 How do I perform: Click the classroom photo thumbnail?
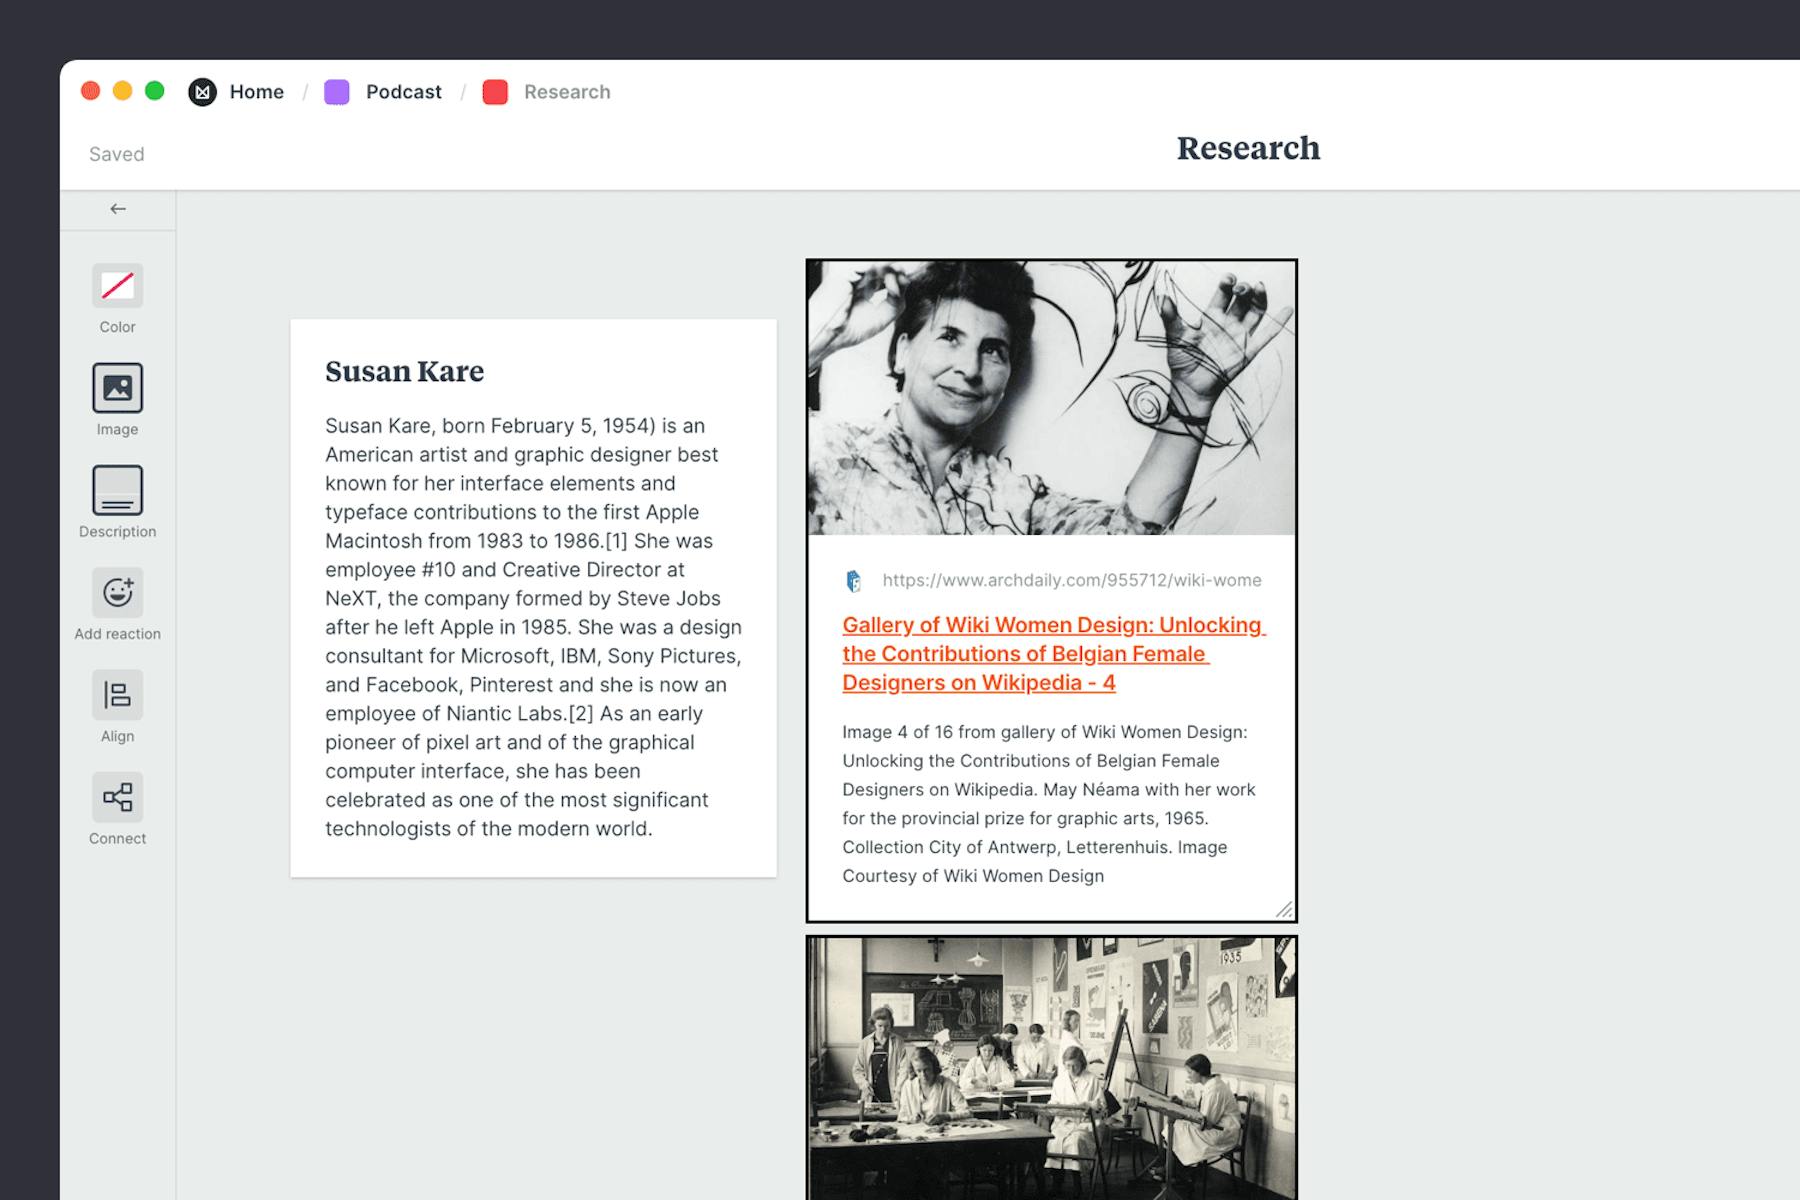(1052, 1070)
